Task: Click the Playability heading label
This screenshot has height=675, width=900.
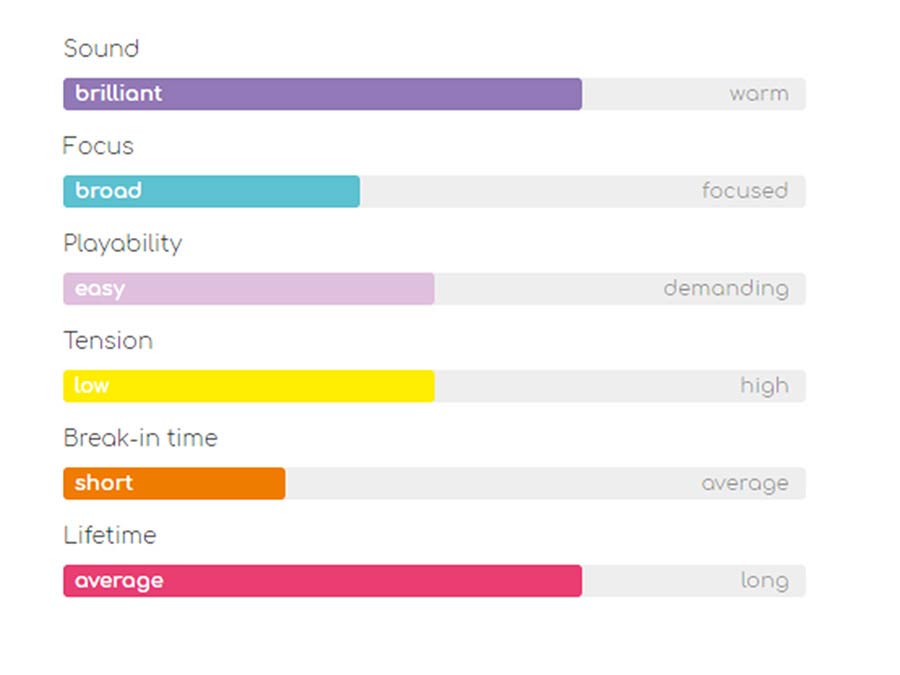Action: (x=122, y=244)
